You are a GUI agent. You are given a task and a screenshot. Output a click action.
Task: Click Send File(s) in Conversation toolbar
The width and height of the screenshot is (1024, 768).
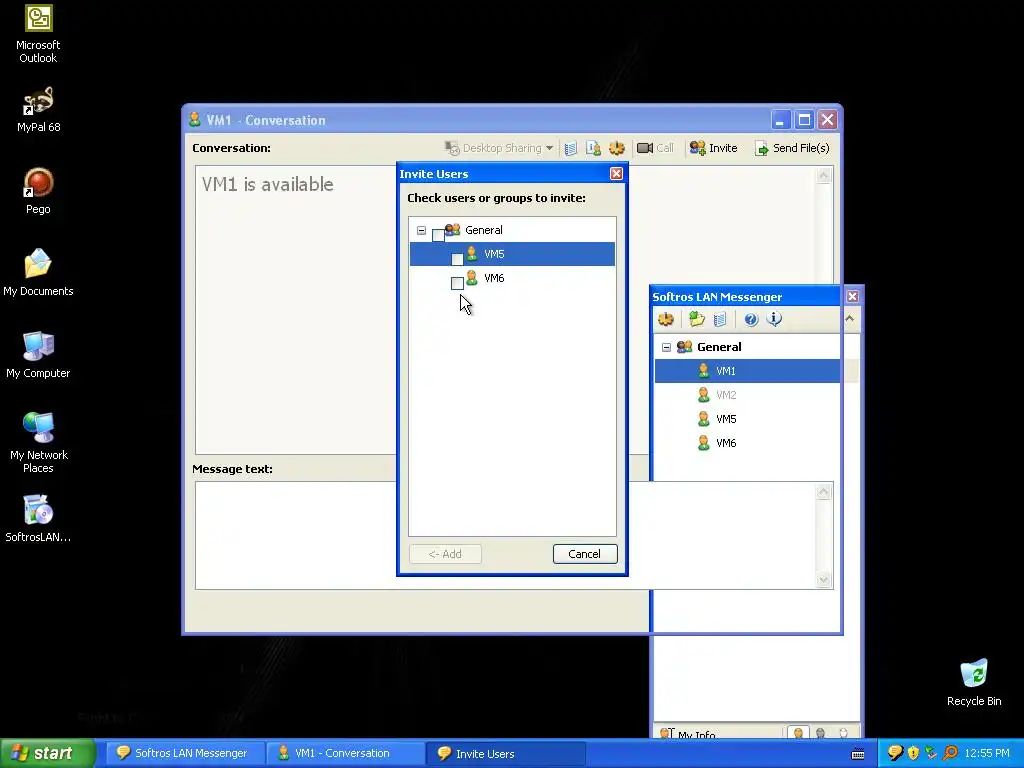click(x=792, y=148)
